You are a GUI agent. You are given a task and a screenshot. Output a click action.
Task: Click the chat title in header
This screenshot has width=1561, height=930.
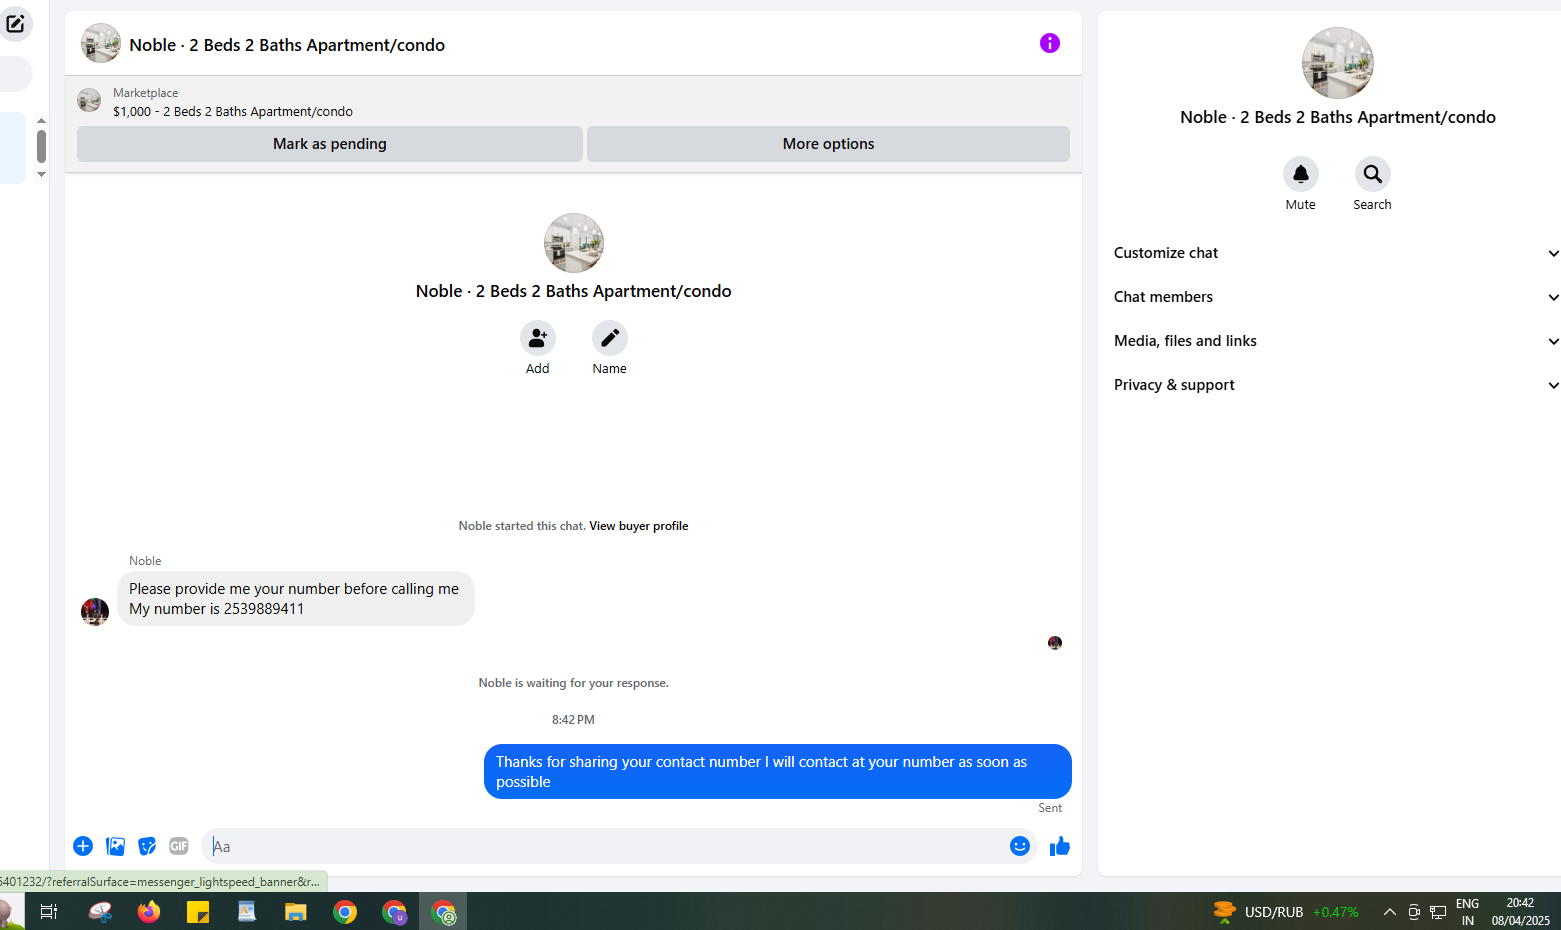pyautogui.click(x=287, y=45)
